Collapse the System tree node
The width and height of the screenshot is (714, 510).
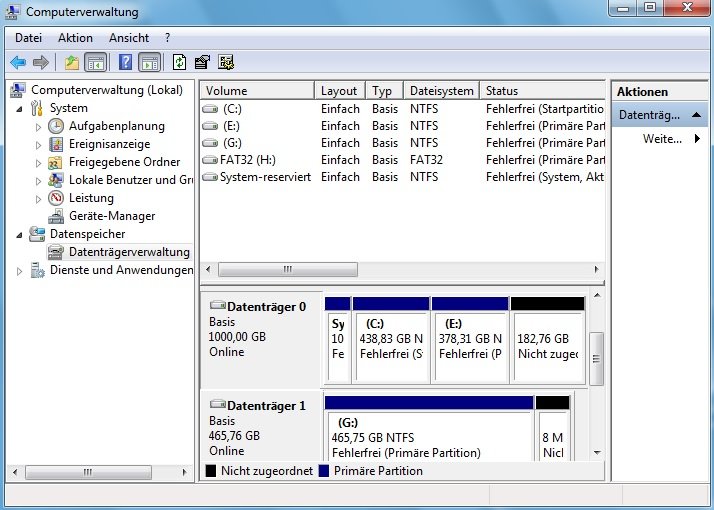click(x=20, y=109)
